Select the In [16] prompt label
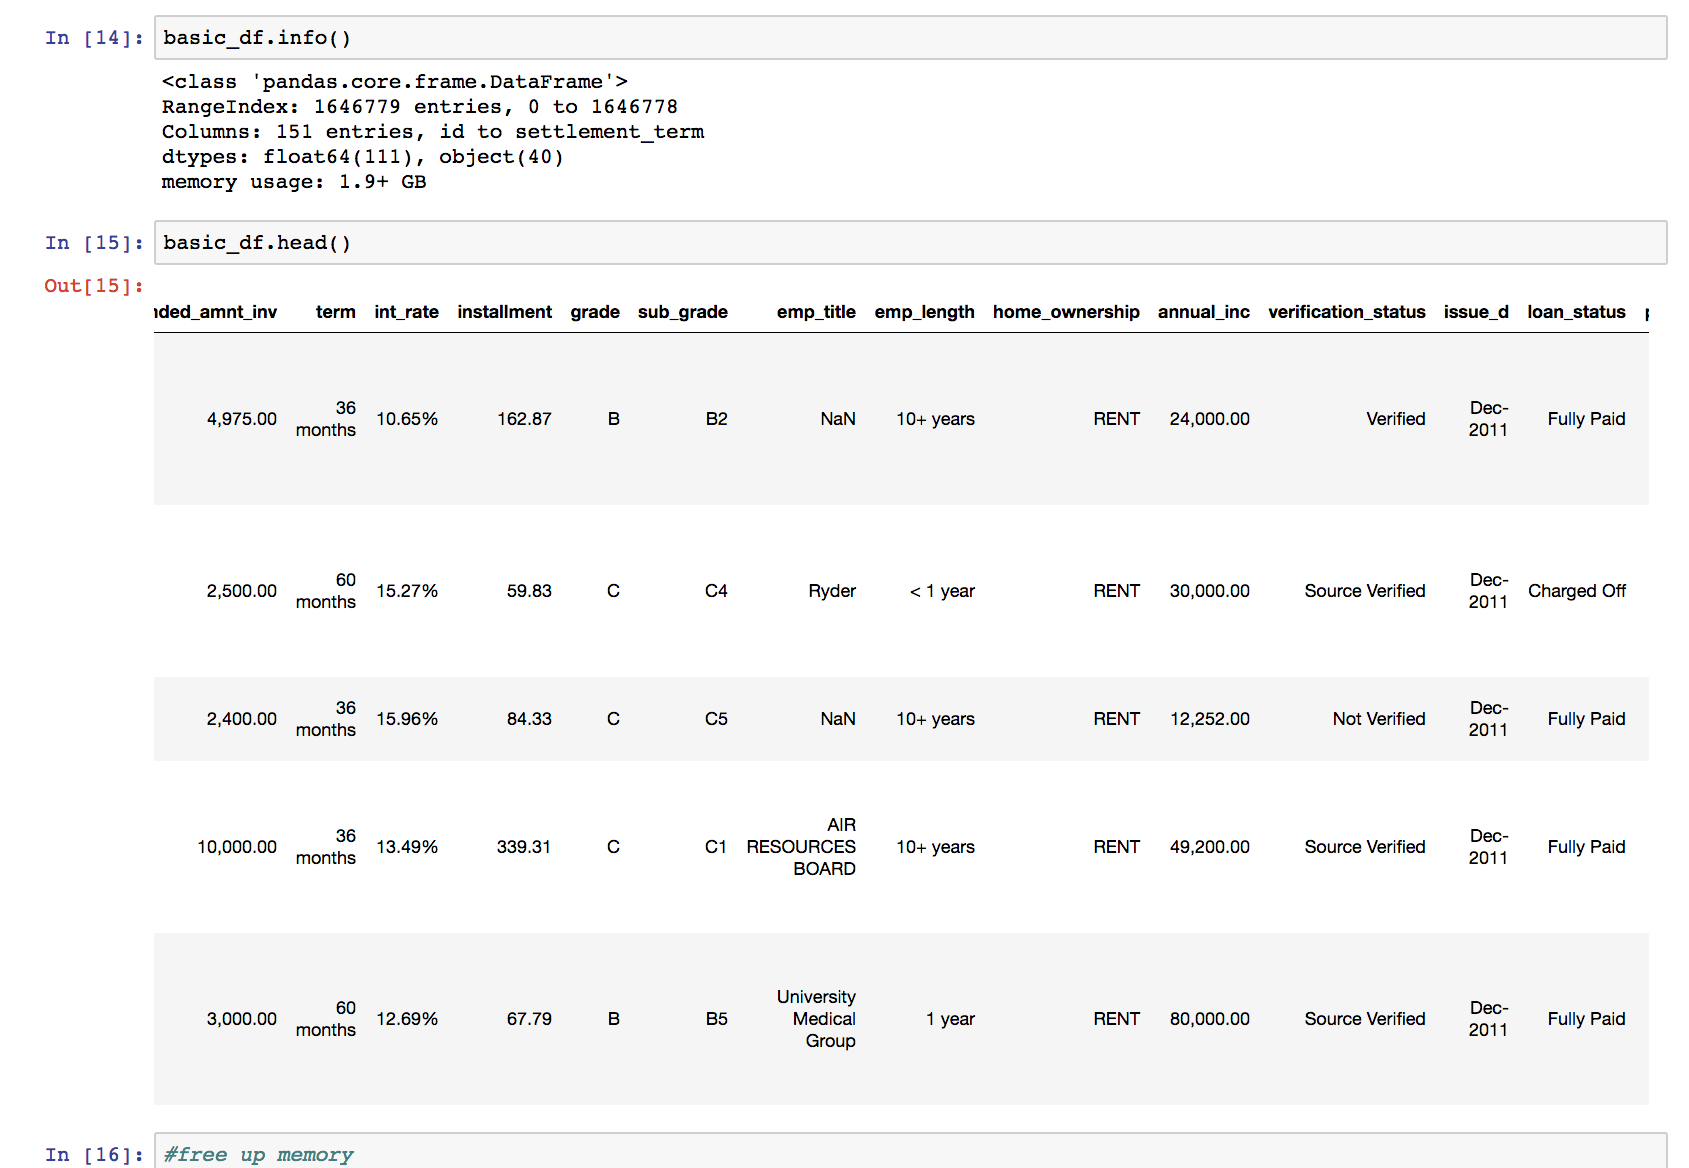 click(94, 1155)
